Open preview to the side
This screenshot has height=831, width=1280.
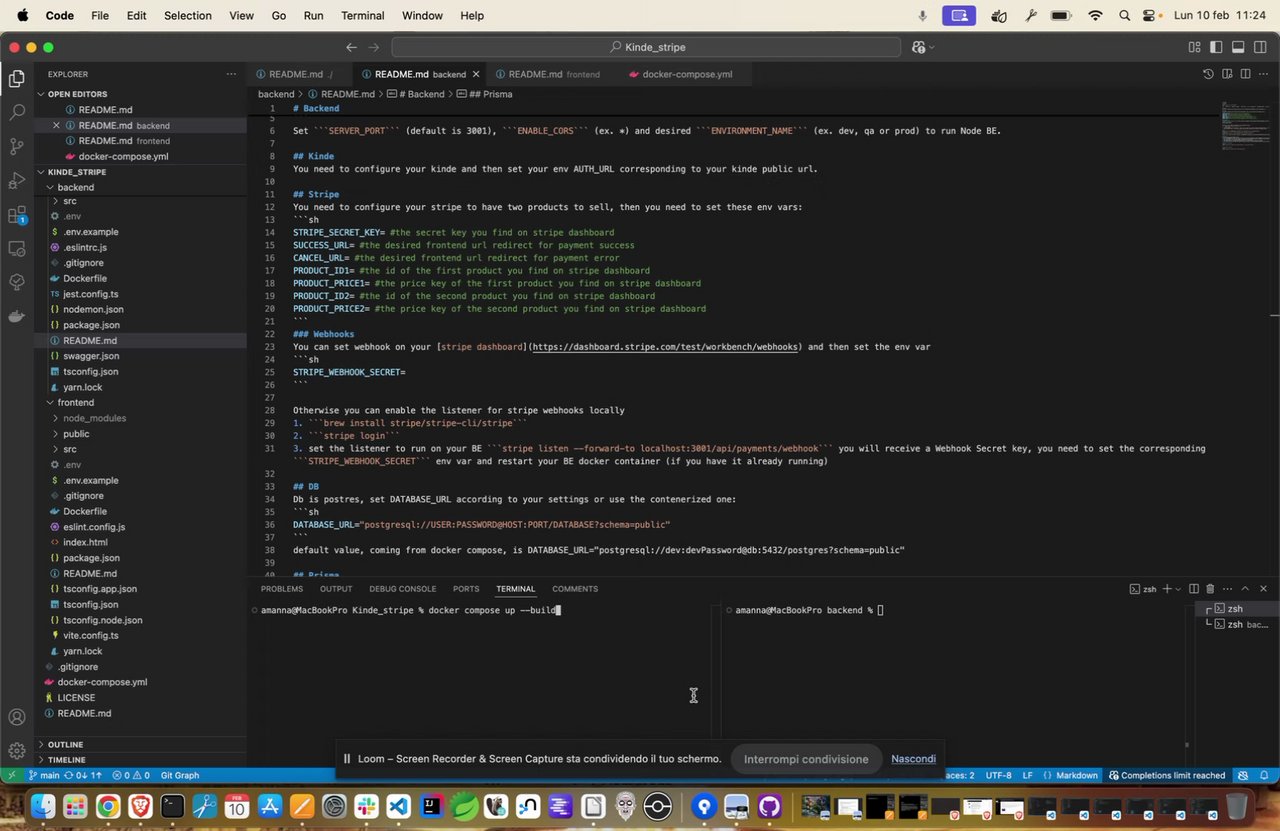pos(1227,74)
